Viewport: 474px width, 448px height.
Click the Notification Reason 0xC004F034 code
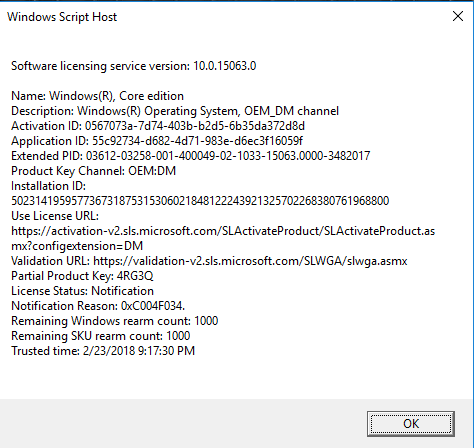[x=153, y=306]
